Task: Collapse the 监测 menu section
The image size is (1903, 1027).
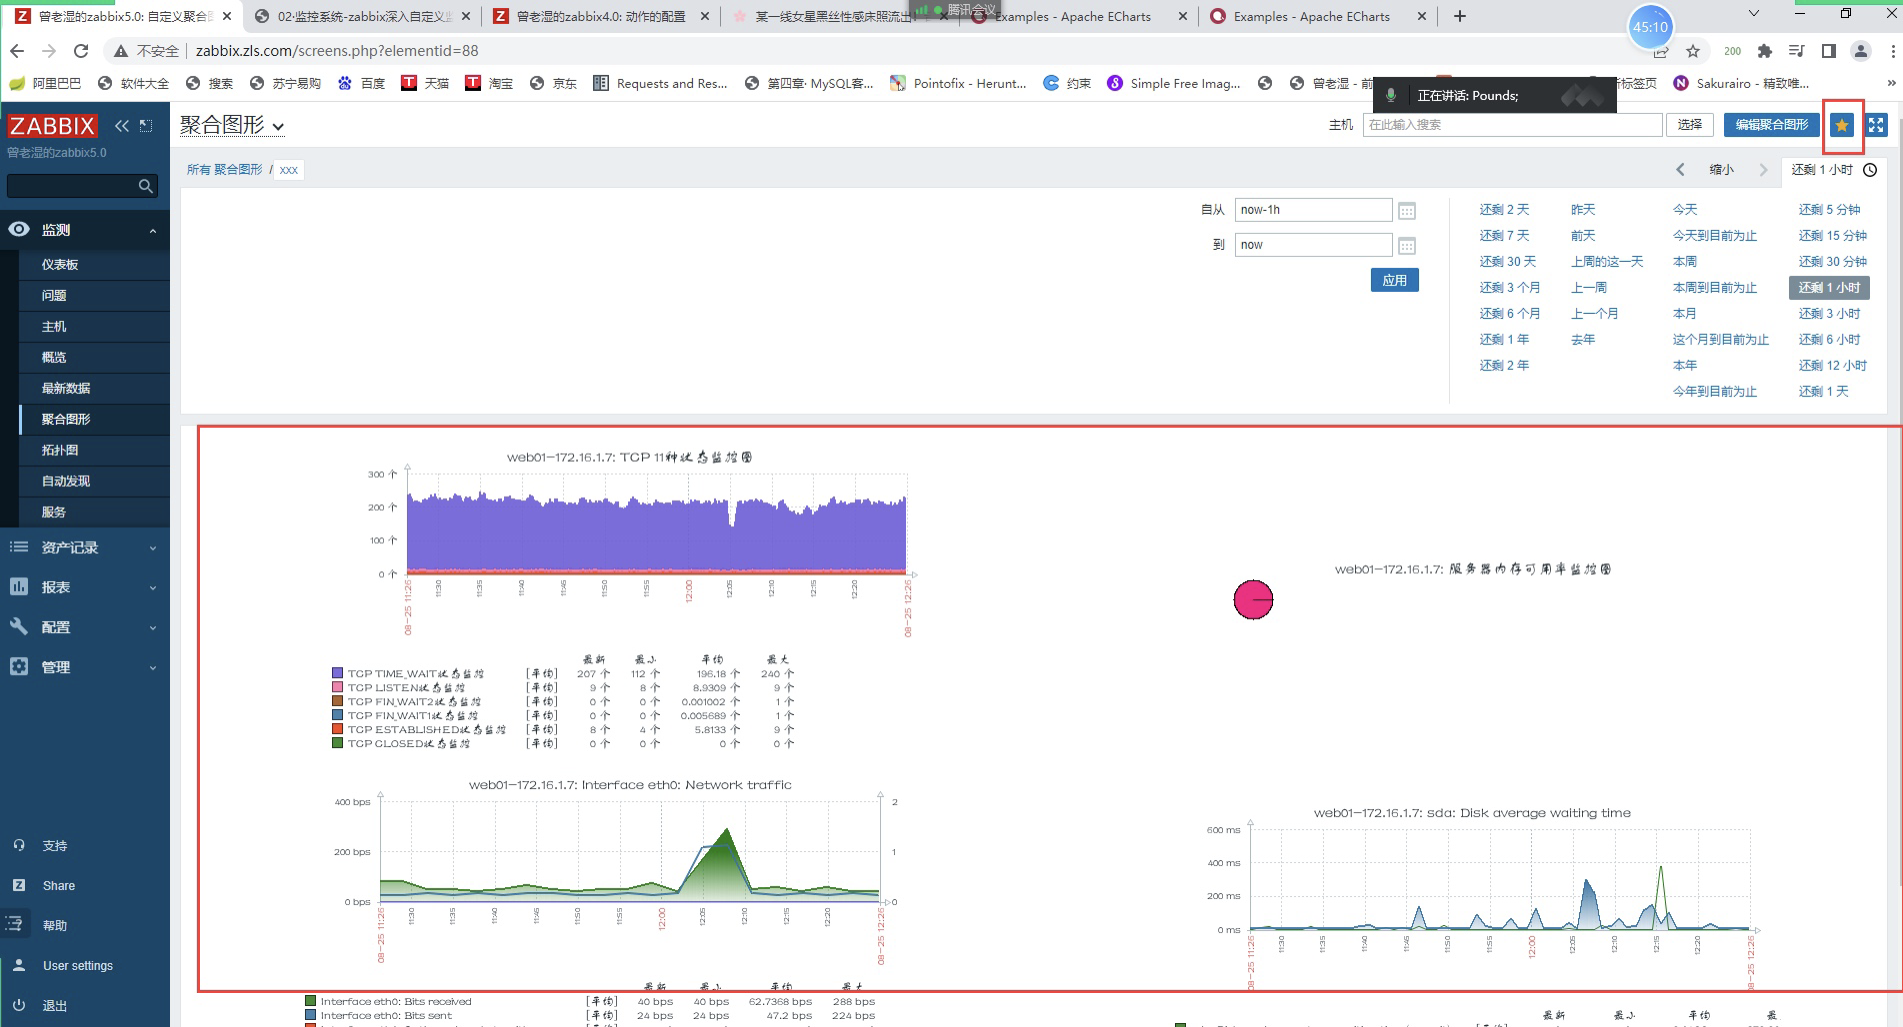Action: click(x=85, y=230)
